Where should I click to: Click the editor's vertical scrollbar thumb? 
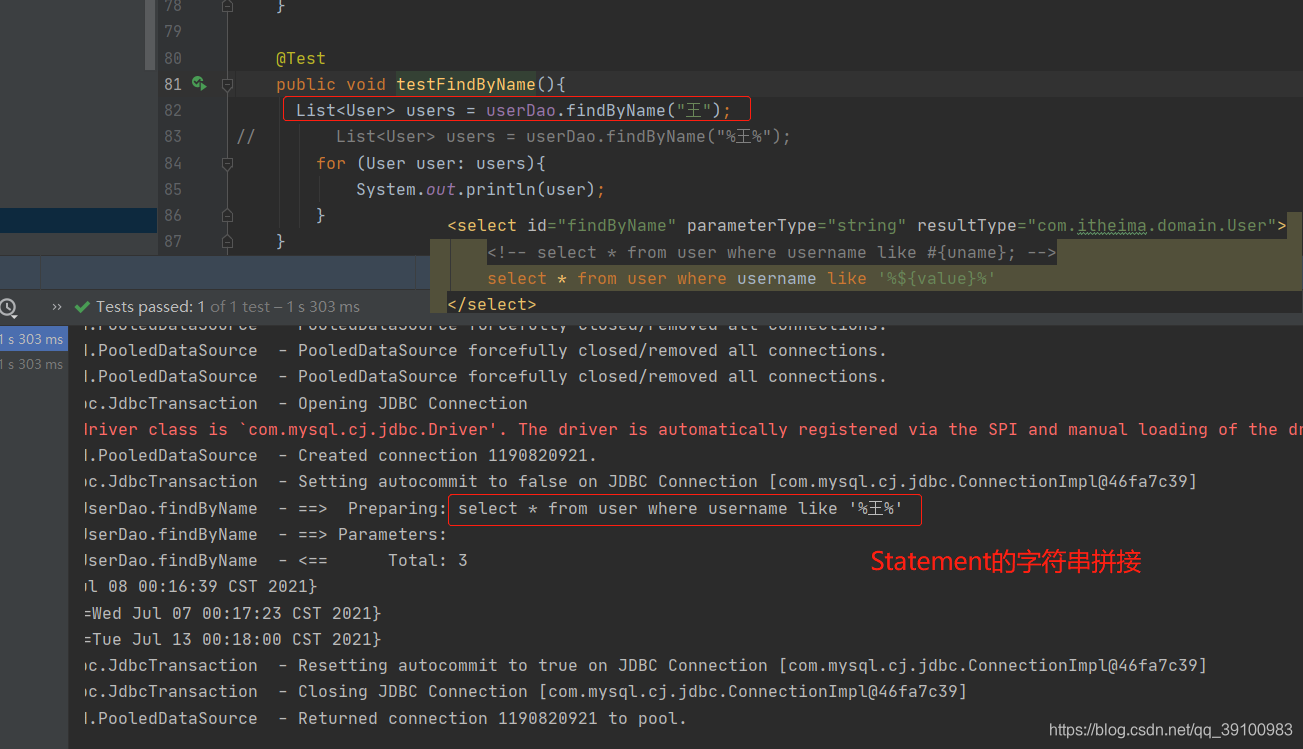[150, 33]
